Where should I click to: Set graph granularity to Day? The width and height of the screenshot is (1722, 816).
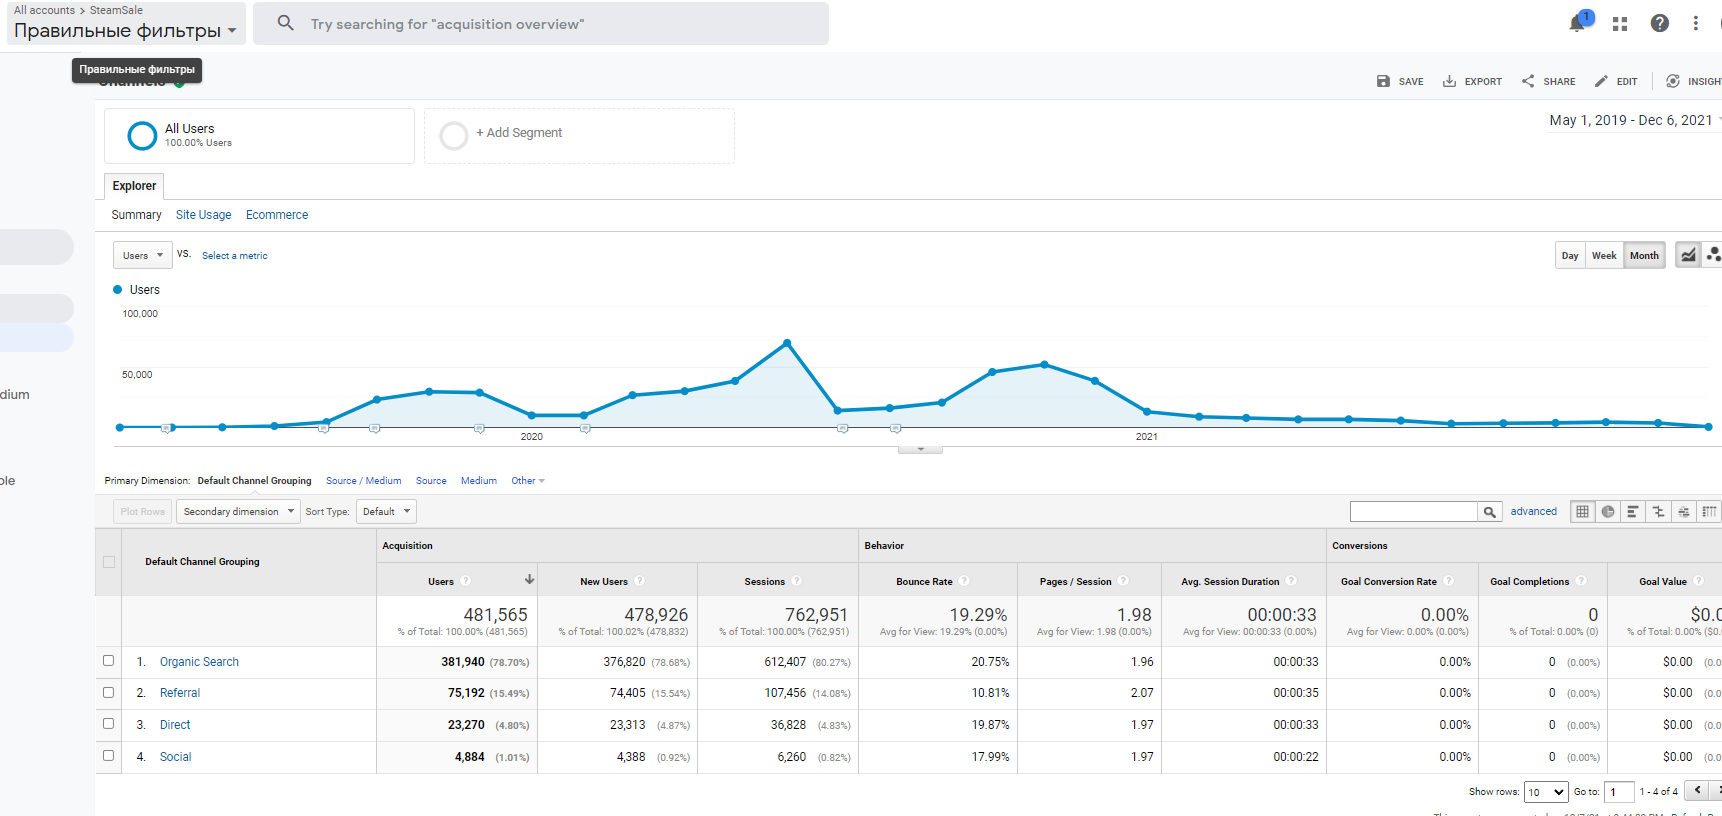[1570, 256]
